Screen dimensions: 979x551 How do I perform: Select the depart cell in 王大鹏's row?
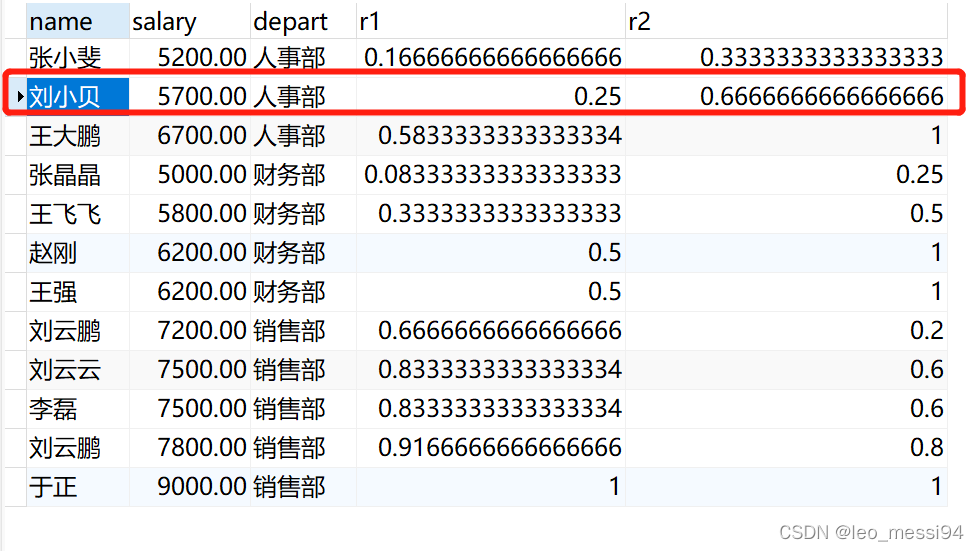tap(303, 135)
